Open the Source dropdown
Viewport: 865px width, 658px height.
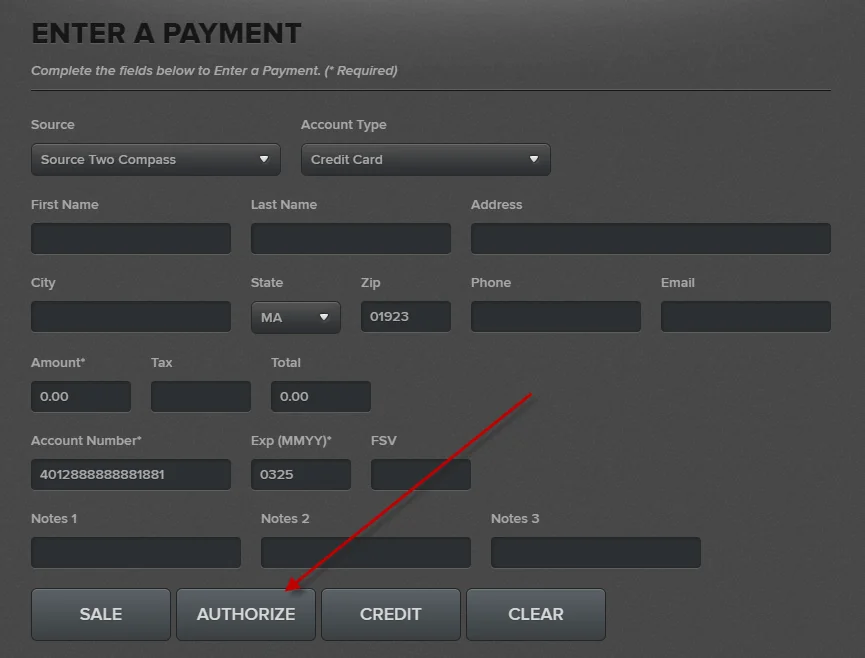pyautogui.click(x=155, y=159)
